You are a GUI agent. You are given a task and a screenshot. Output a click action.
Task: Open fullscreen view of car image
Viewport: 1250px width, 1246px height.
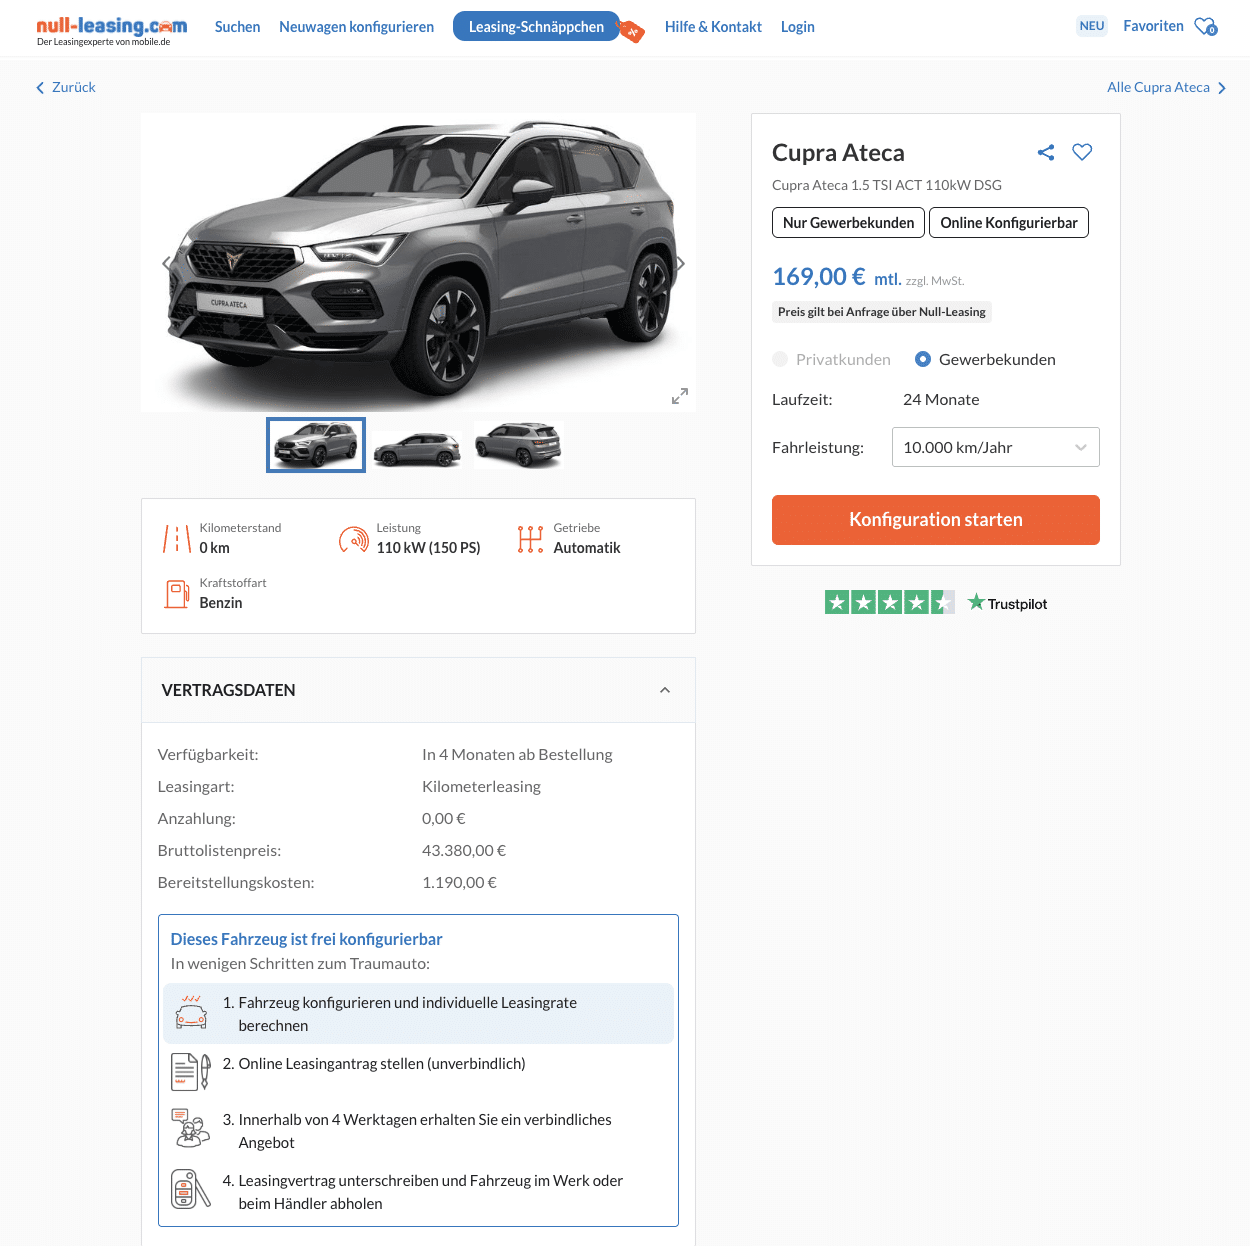(680, 396)
